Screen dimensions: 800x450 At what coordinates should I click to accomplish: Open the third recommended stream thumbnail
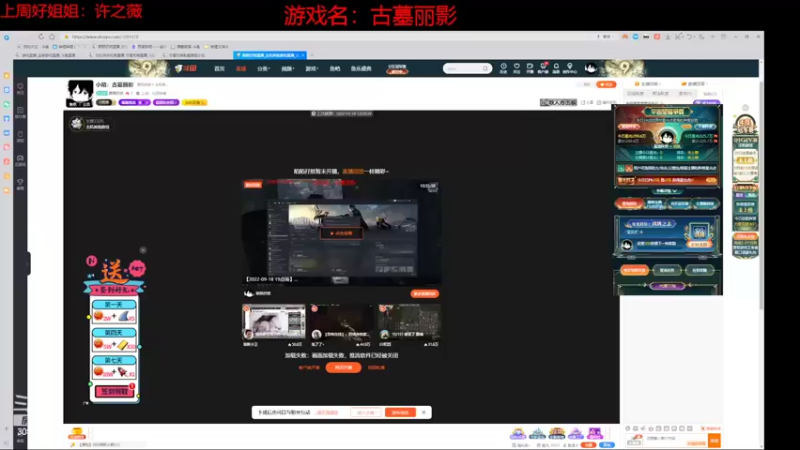(409, 322)
